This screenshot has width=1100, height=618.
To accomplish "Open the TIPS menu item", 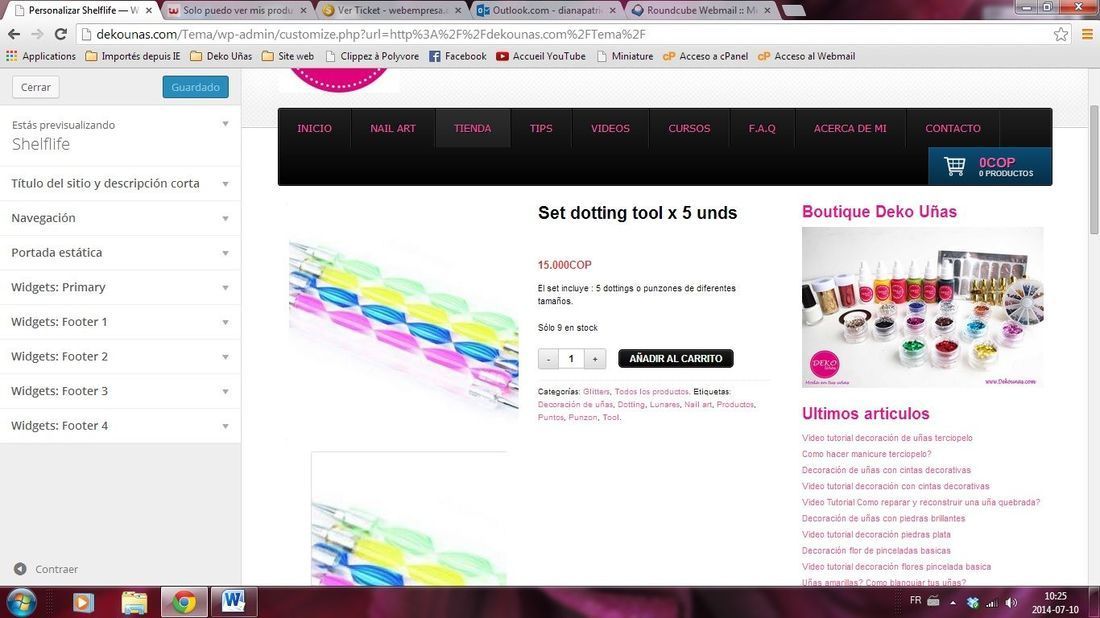I will coord(541,128).
